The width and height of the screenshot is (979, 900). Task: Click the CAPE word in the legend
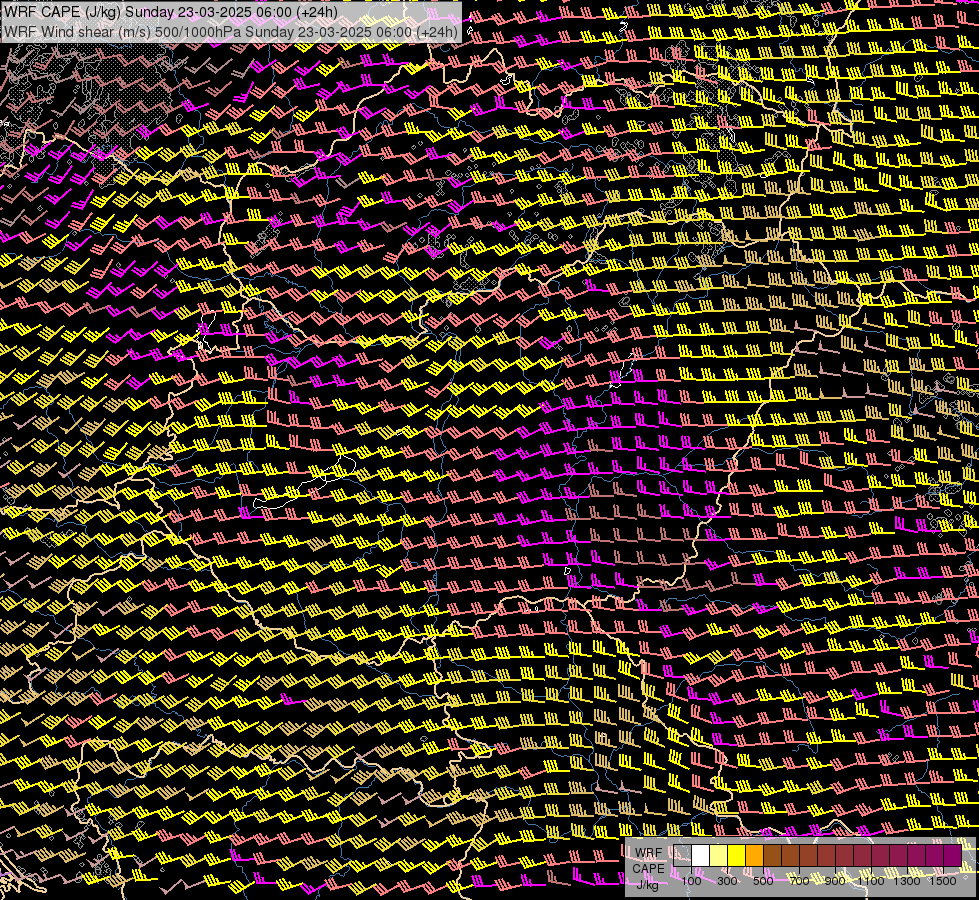[x=649, y=869]
